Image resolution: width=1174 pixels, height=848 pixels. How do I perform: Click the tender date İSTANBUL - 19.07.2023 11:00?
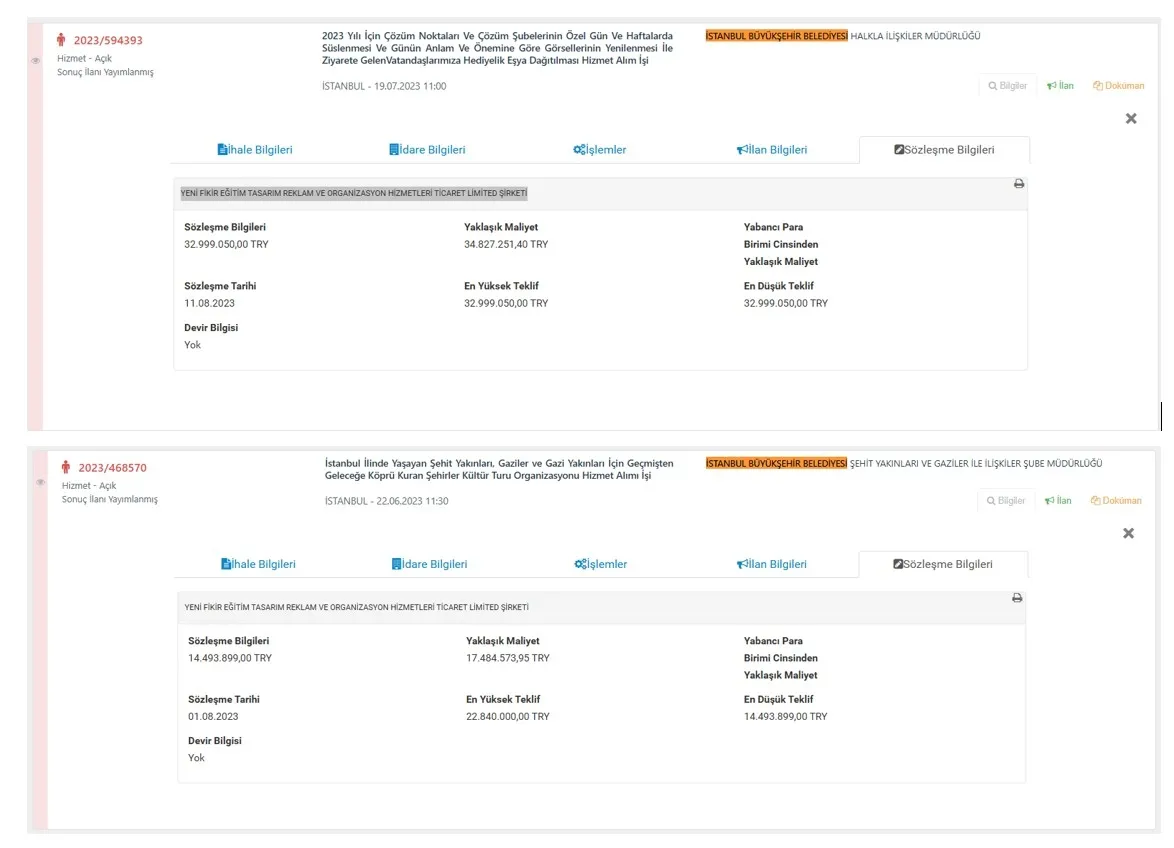pyautogui.click(x=384, y=86)
